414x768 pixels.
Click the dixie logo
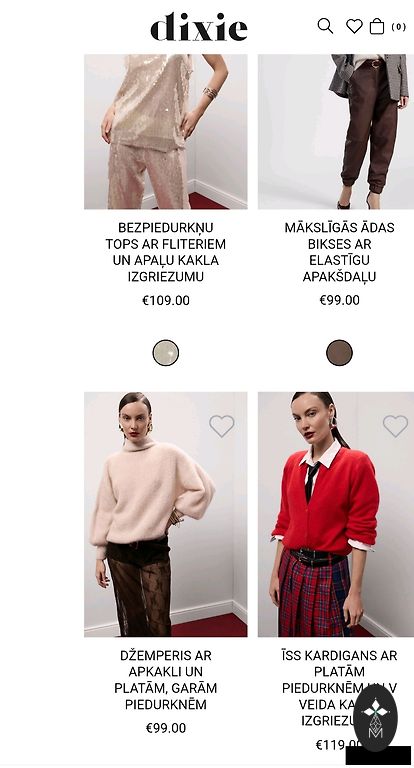click(x=198, y=27)
